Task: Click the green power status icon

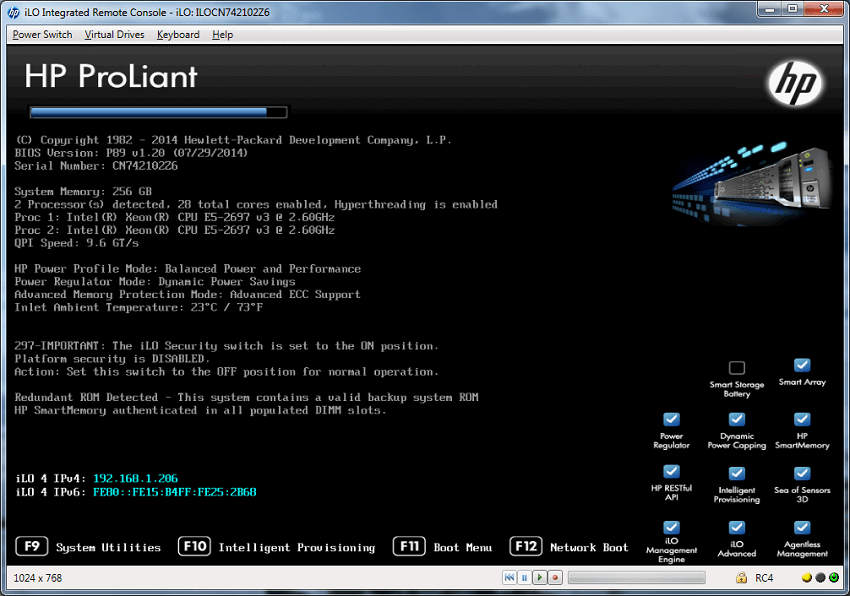Action: coord(834,578)
